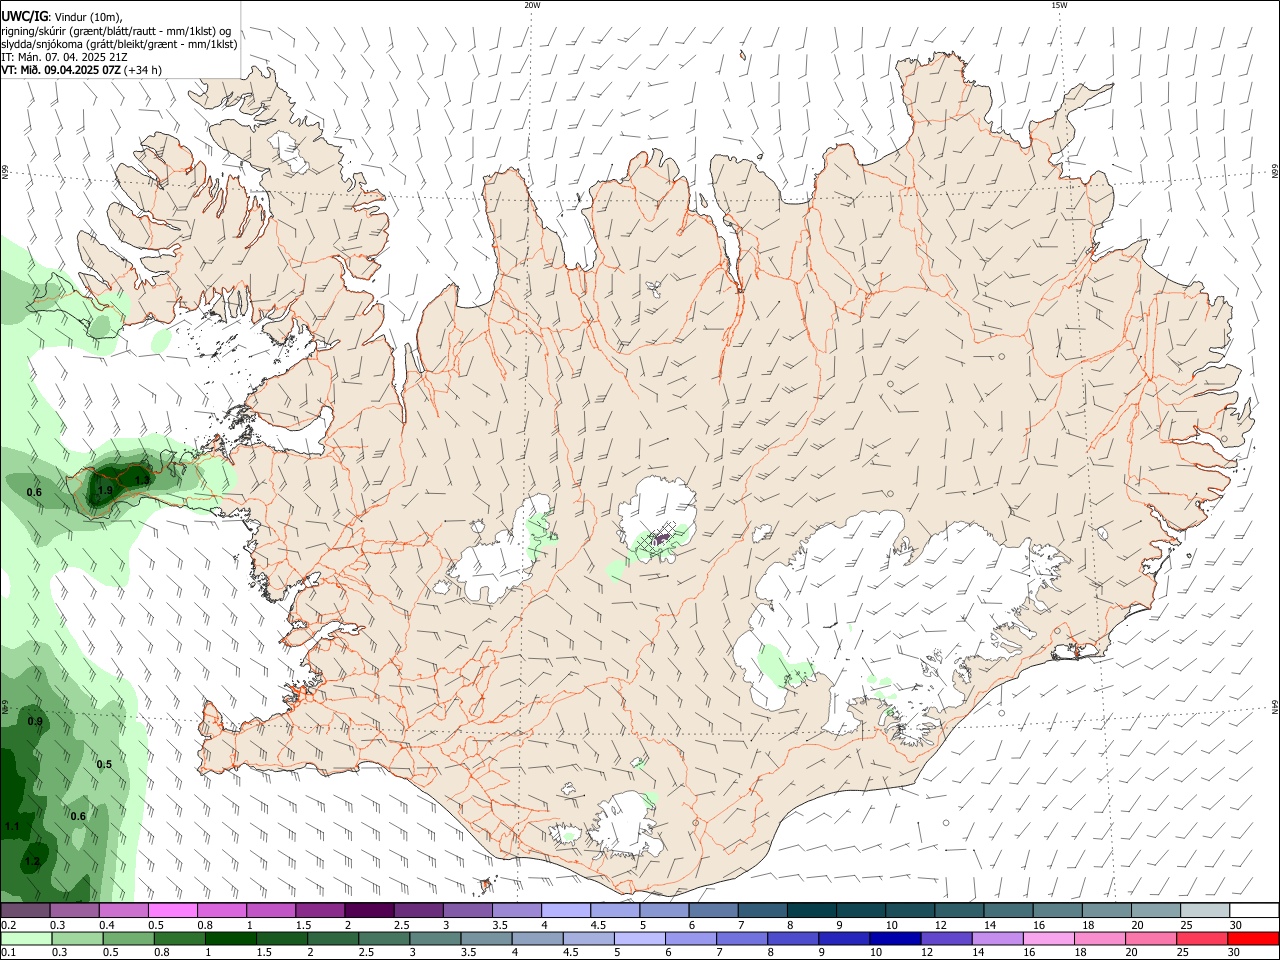Select the snow legend swatch starting at 7
The image size is (1280, 960).
[x=761, y=911]
